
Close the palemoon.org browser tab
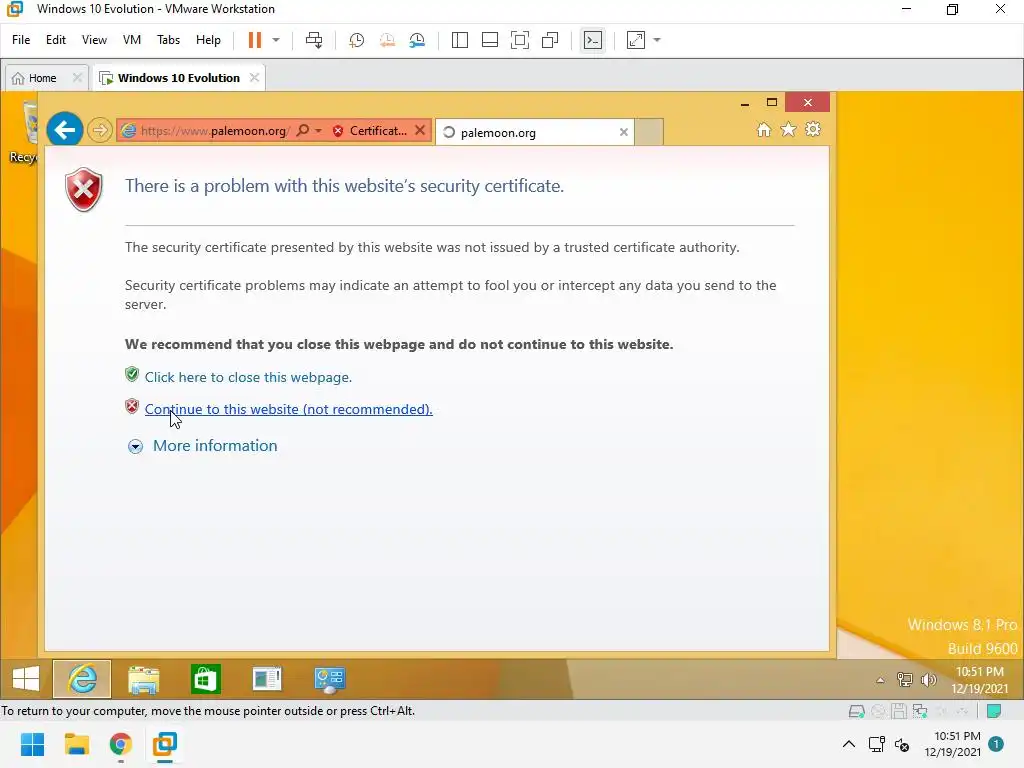pos(624,133)
